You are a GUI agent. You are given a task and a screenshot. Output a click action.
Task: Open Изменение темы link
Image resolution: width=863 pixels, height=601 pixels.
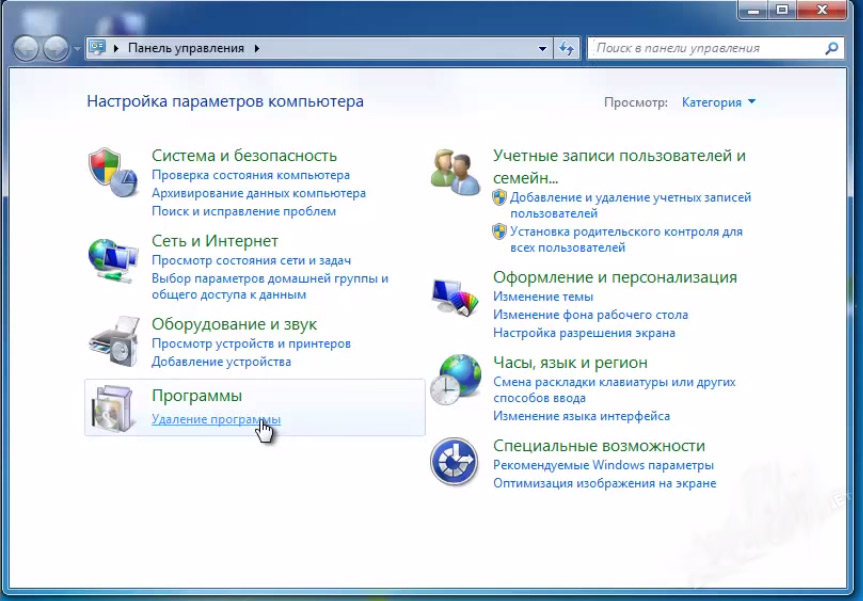coord(543,297)
